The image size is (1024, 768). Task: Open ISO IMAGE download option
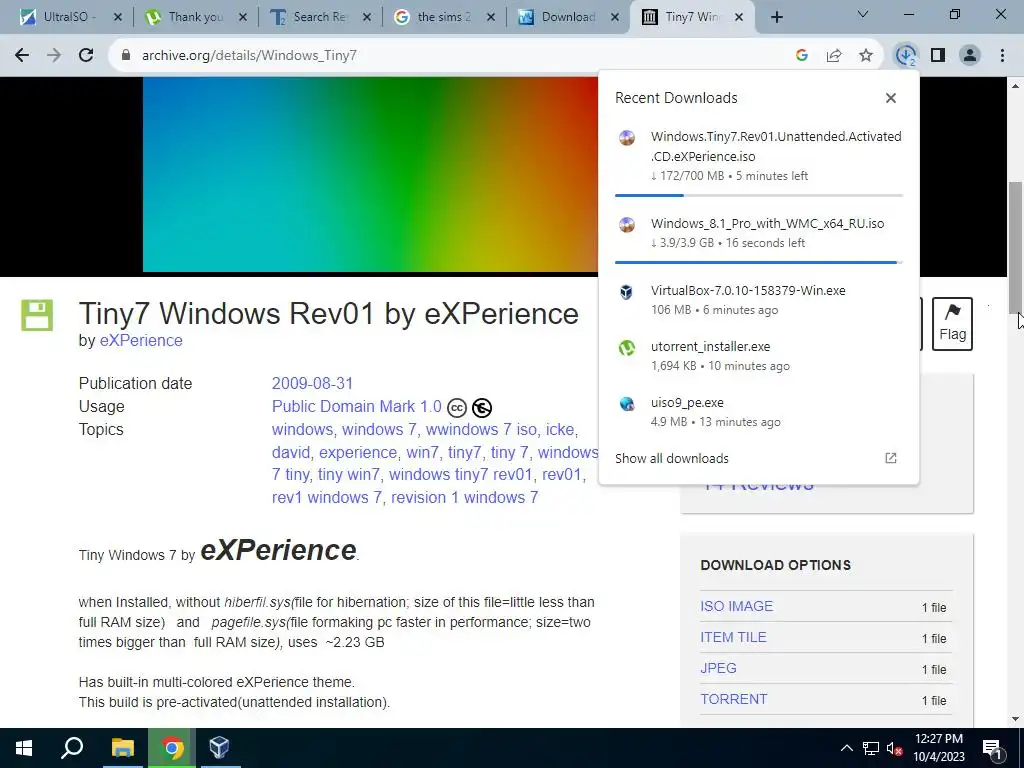737,606
